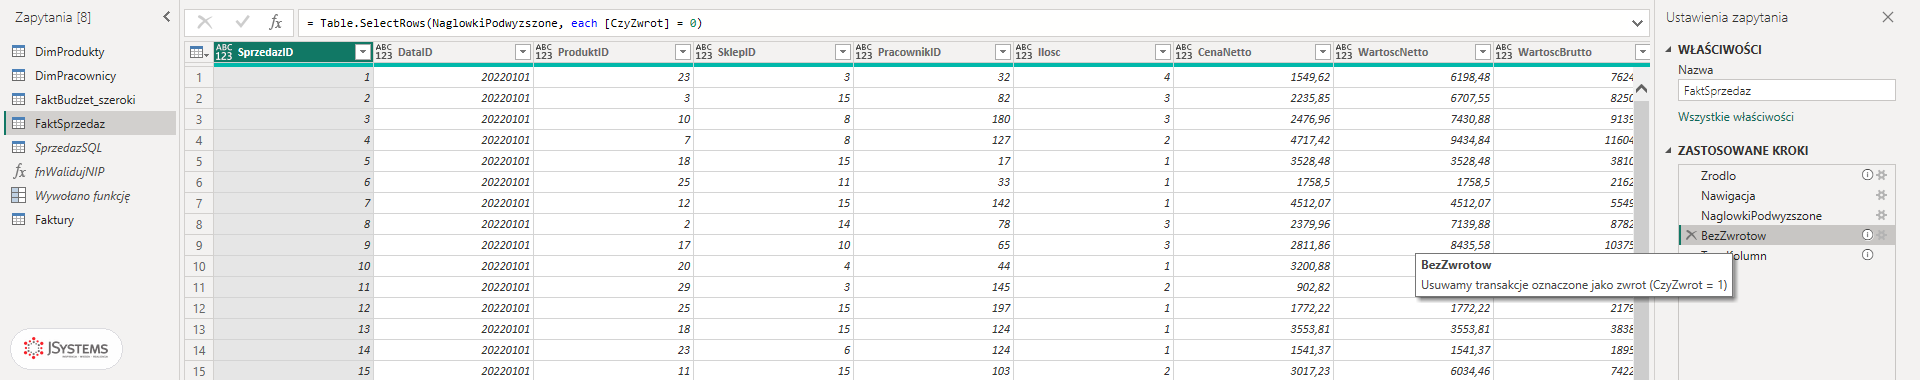Select the BezZwrotow applied step
Image resolution: width=1920 pixels, height=380 pixels.
click(1733, 235)
